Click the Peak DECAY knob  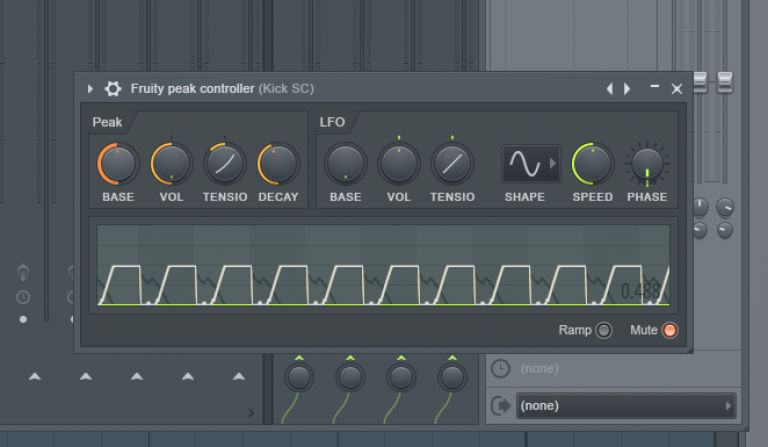point(278,164)
